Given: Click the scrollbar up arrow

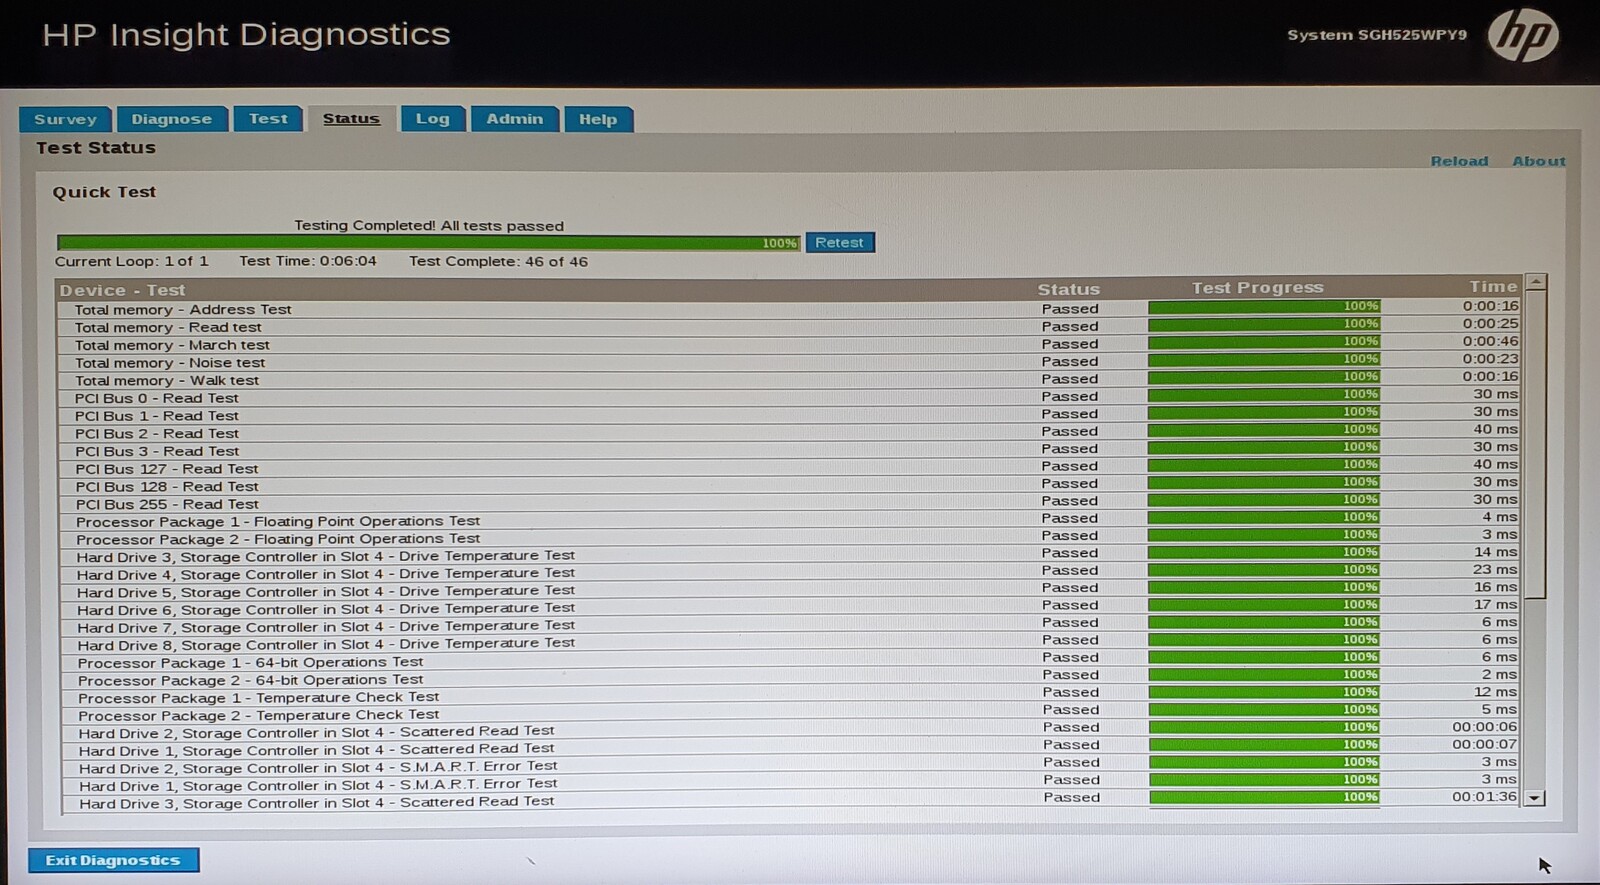Looking at the screenshot, I should [x=1536, y=283].
